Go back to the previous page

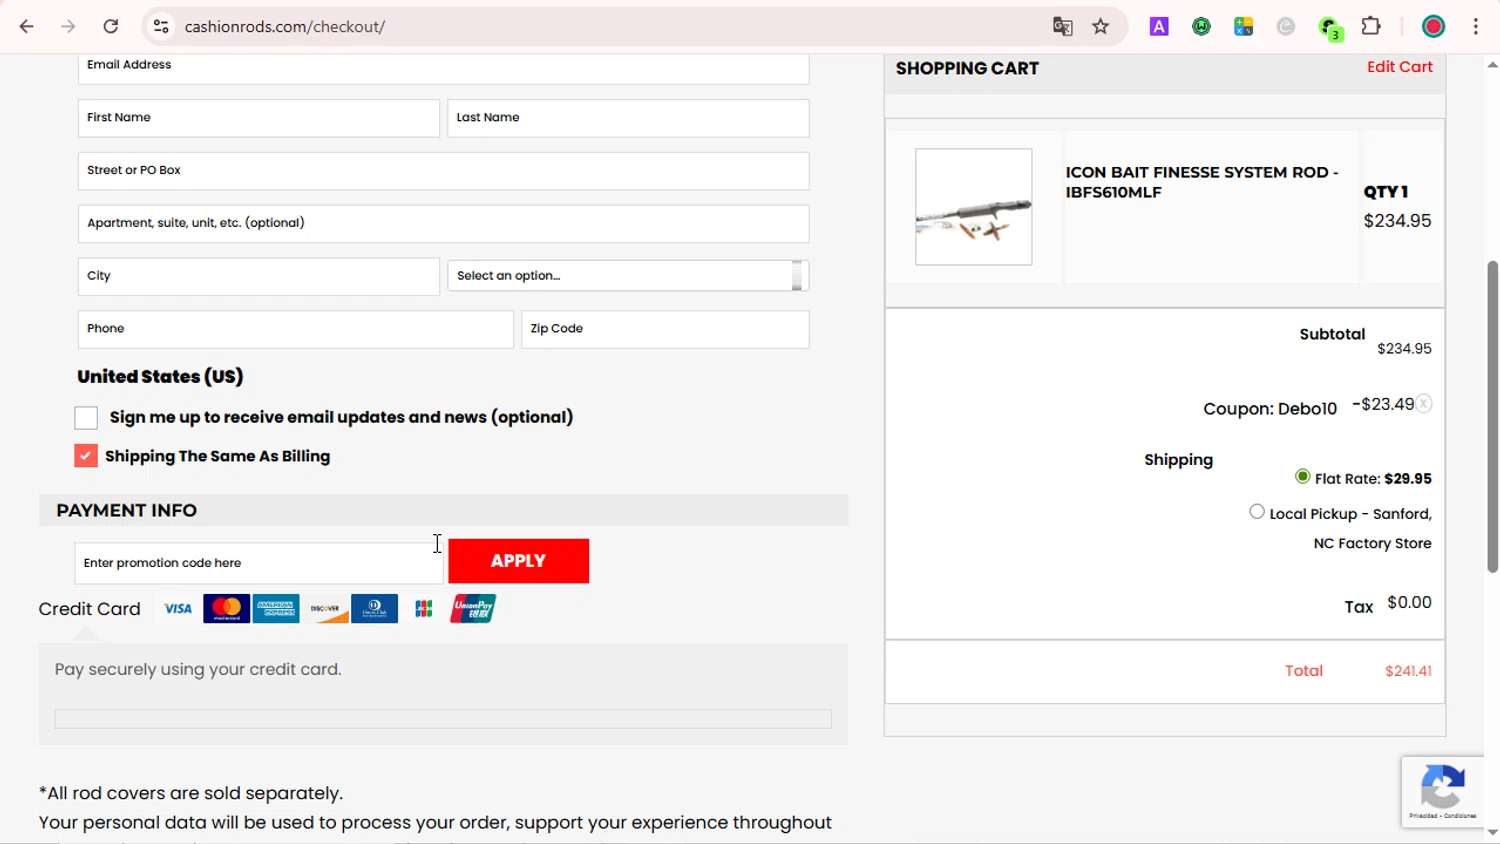point(27,27)
